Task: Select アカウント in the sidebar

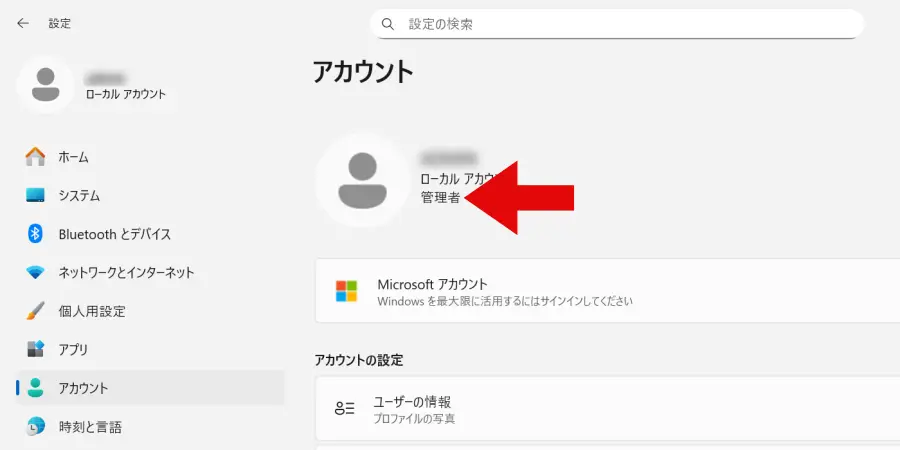Action: coord(150,388)
